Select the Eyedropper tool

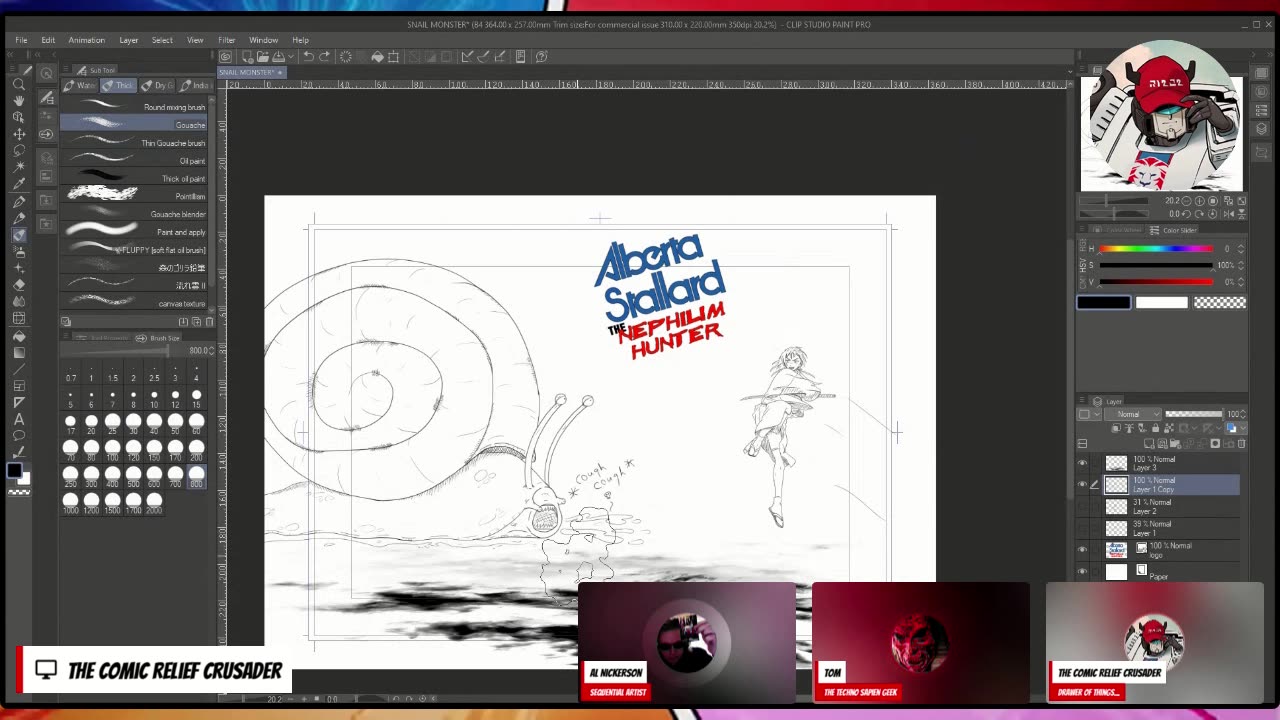pos(19,185)
